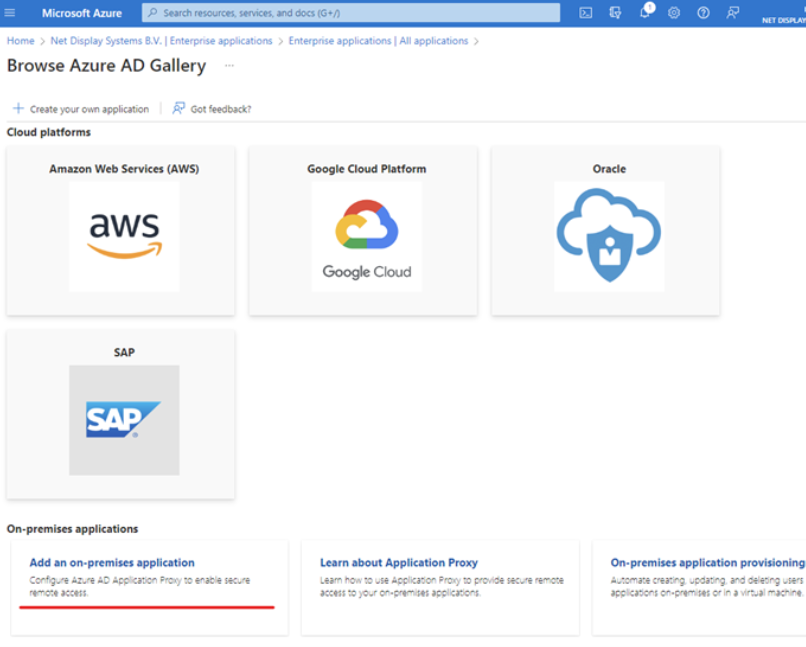806x647 pixels.
Task: Open portal settings gear
Action: tap(674, 13)
